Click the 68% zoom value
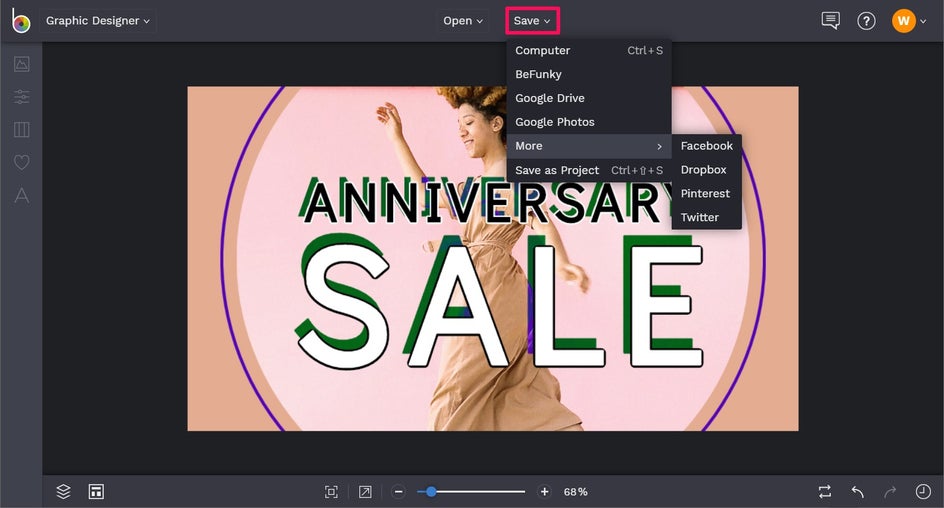This screenshot has height=508, width=944. point(576,492)
